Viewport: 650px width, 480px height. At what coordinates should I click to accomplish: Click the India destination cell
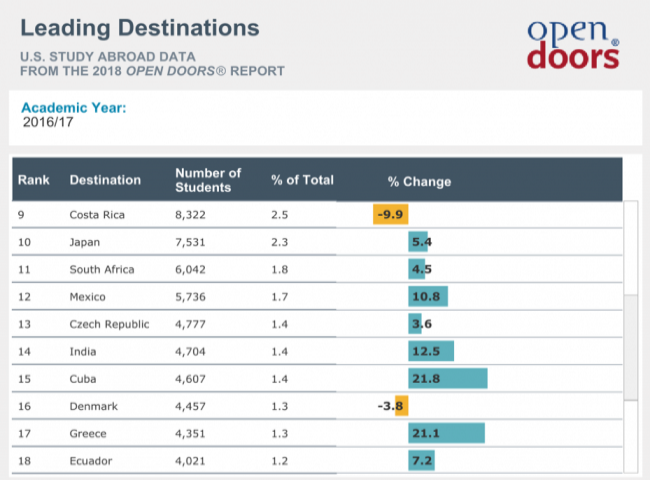pyautogui.click(x=83, y=352)
